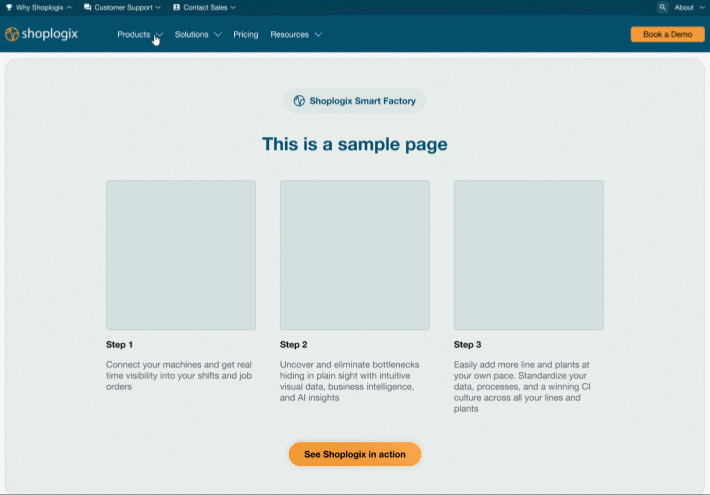Image resolution: width=710 pixels, height=495 pixels.
Task: Open the Contact Sales menu
Action: (x=205, y=7)
